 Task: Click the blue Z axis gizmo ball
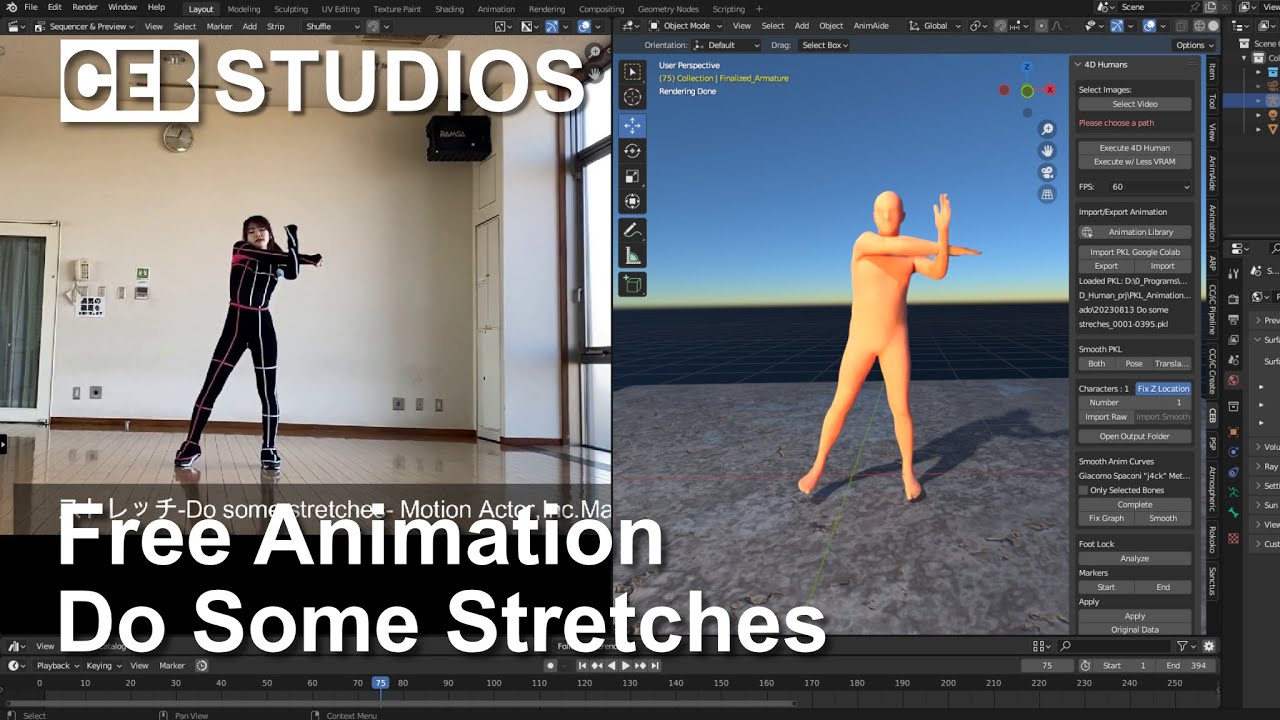tap(1027, 67)
